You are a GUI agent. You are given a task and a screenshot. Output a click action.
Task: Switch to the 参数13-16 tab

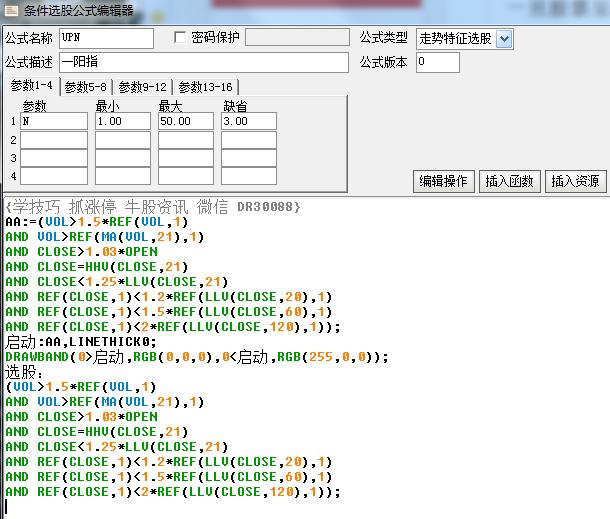[205, 86]
